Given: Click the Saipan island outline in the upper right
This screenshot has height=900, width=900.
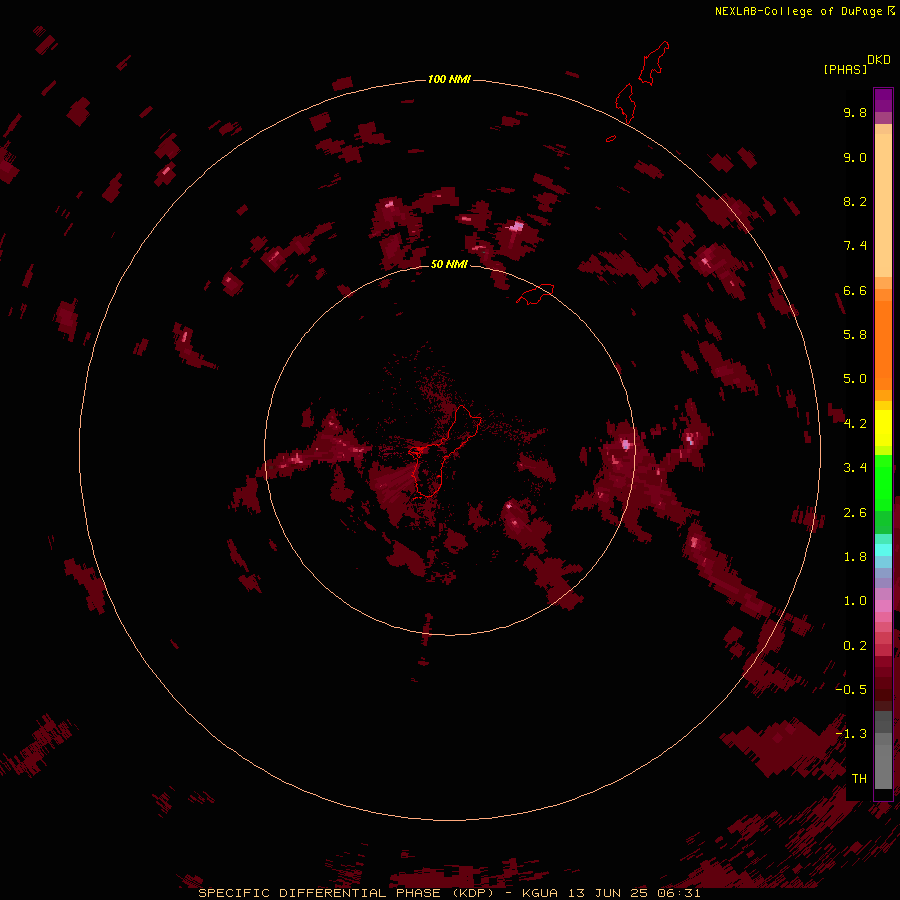Looking at the screenshot, I should point(654,63).
